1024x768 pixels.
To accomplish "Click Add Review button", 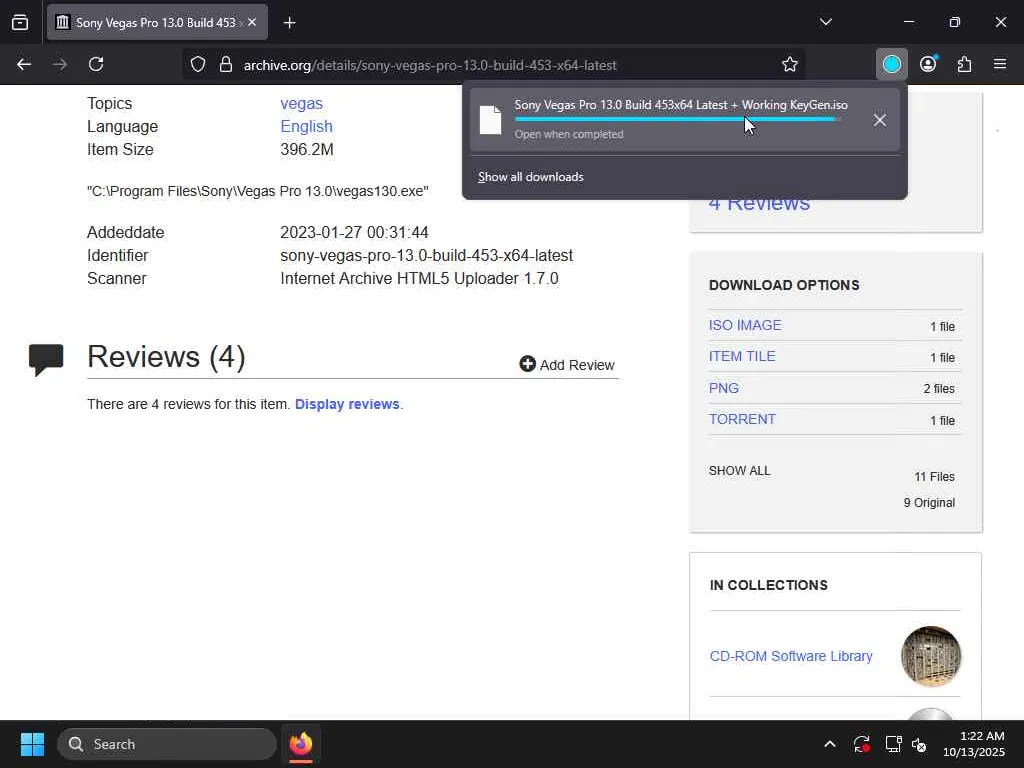I will pos(567,364).
